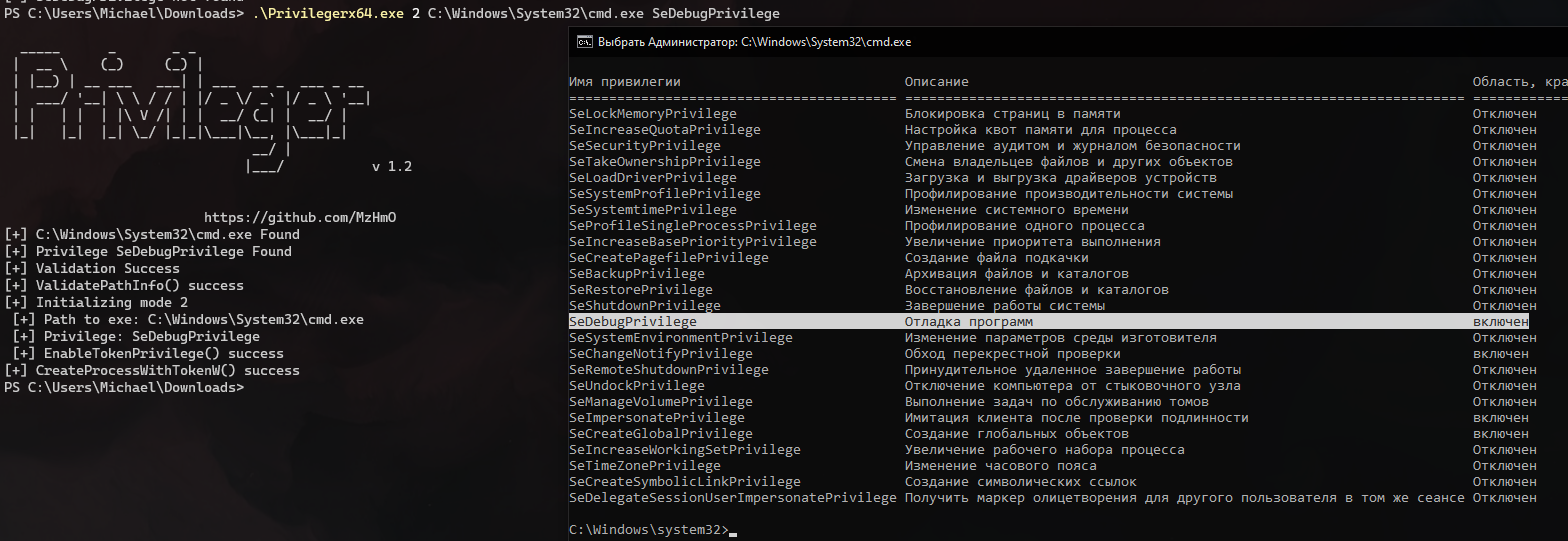Viewport: 1568px width, 541px height.
Task: Click the 'Область, кра' column header
Action: click(x=1520, y=82)
